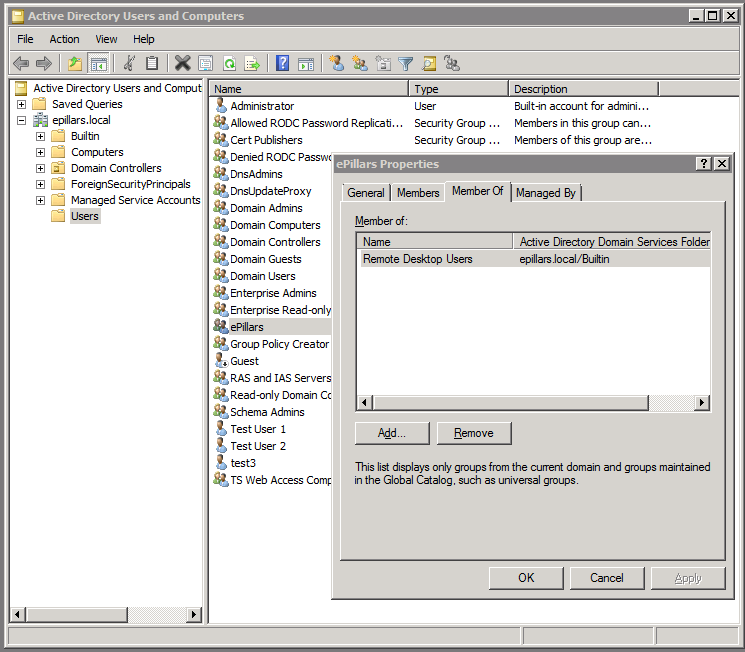Open Properties via the toolbar icon
The image size is (745, 652).
pos(206,63)
